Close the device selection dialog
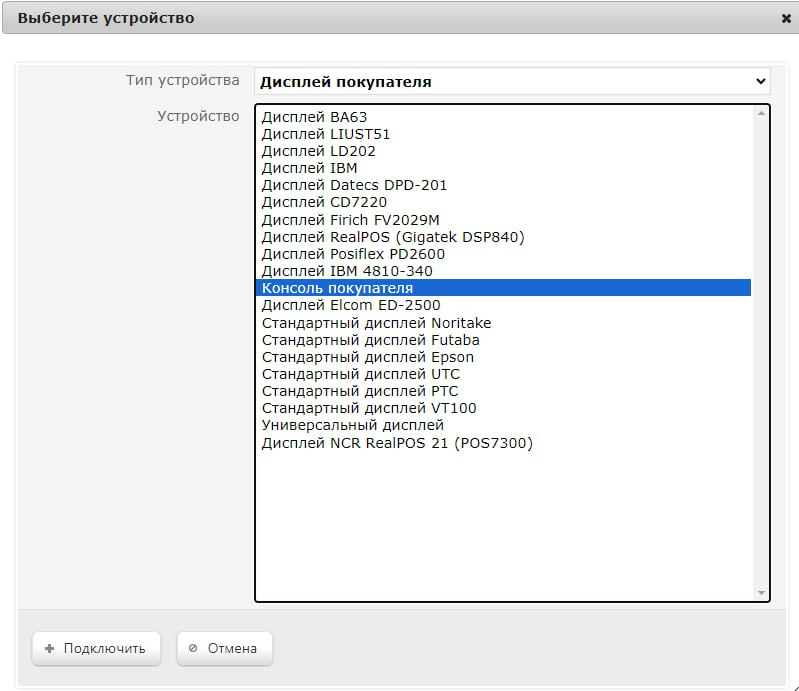799x691 pixels. (786, 18)
